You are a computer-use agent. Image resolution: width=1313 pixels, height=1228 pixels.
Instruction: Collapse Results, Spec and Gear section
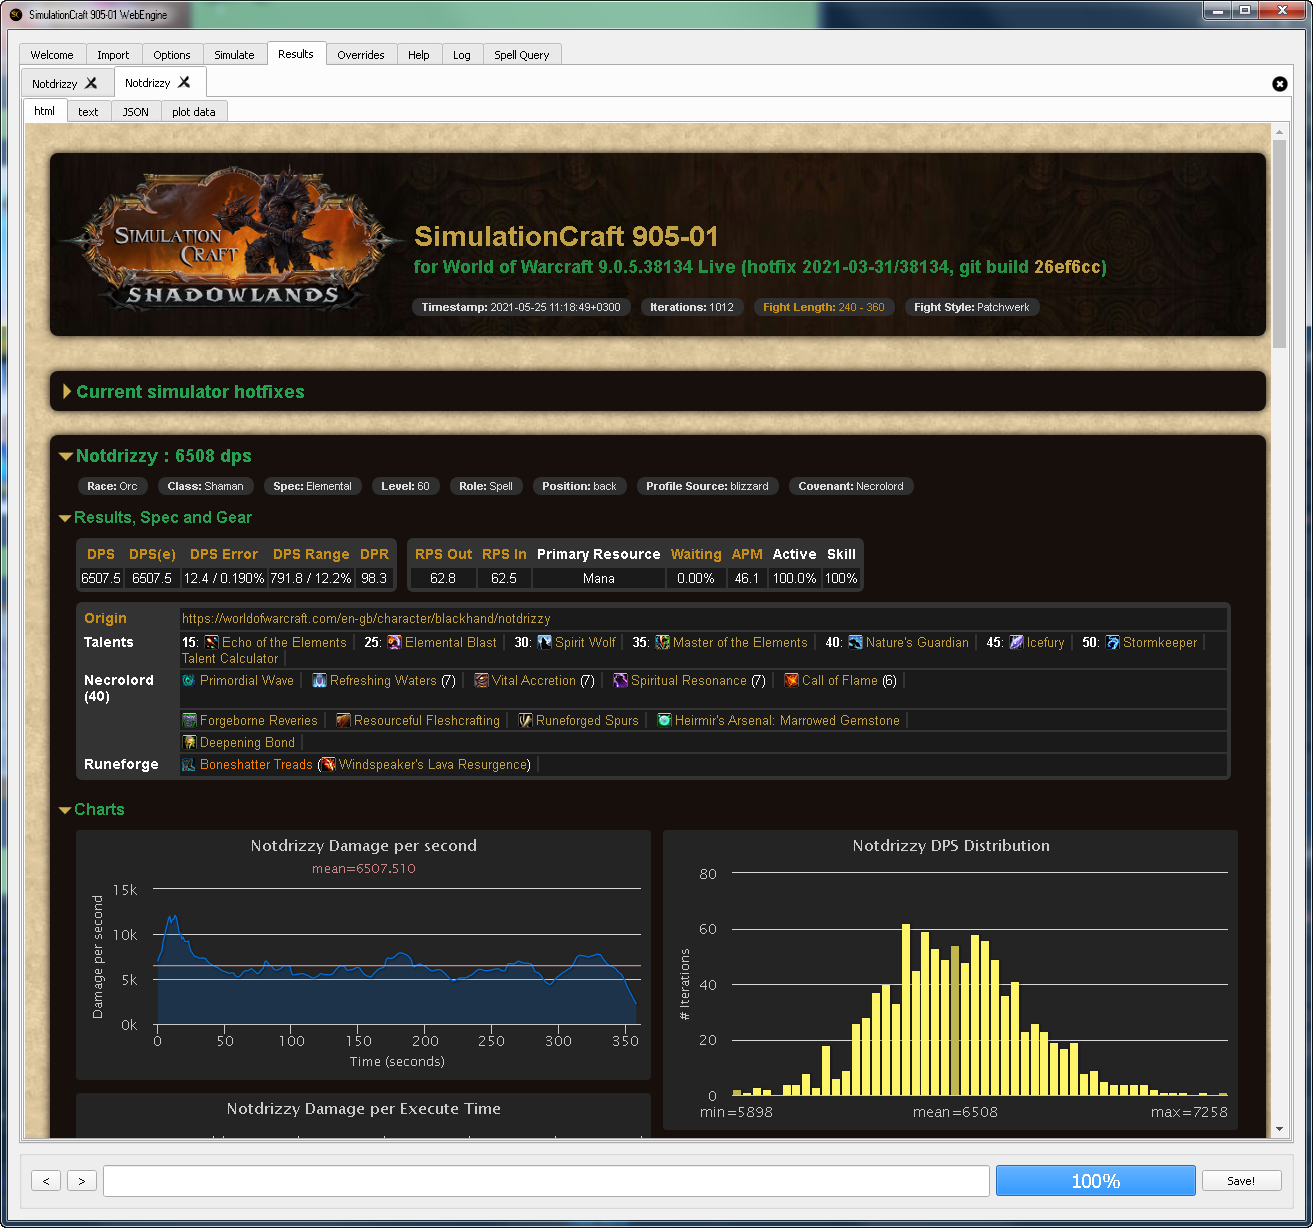[x=65, y=518]
